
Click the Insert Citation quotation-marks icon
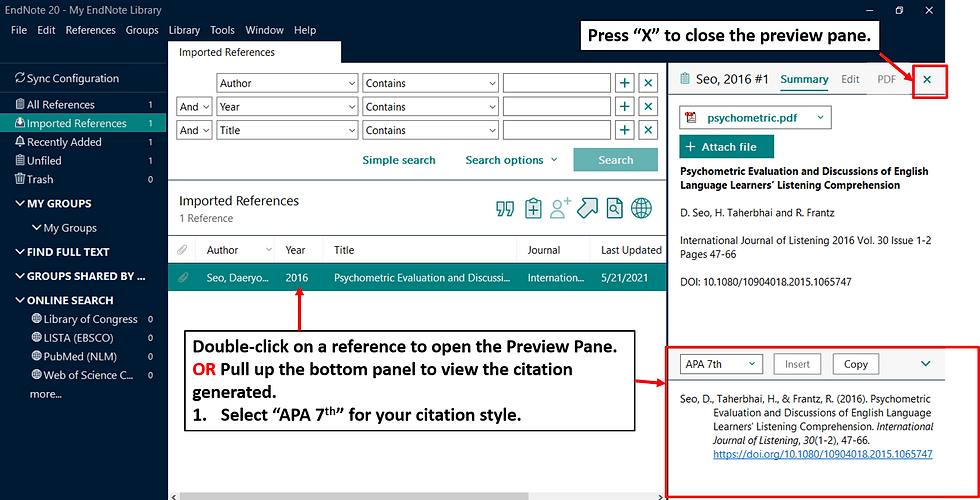click(505, 209)
